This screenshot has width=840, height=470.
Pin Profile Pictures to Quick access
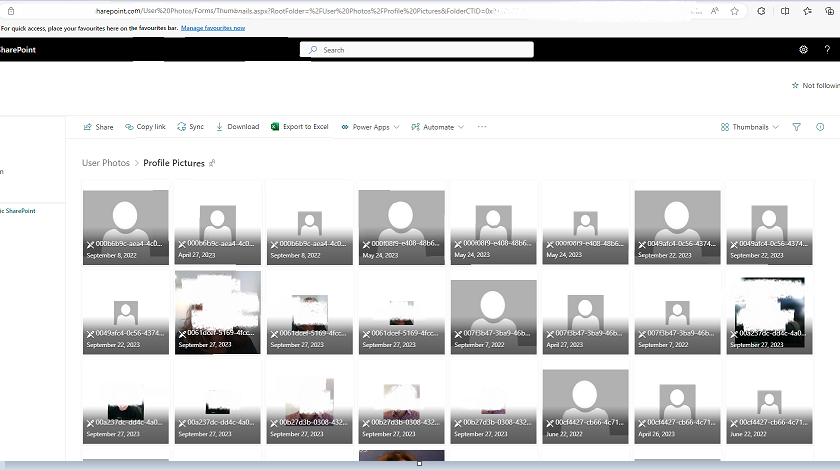212,163
